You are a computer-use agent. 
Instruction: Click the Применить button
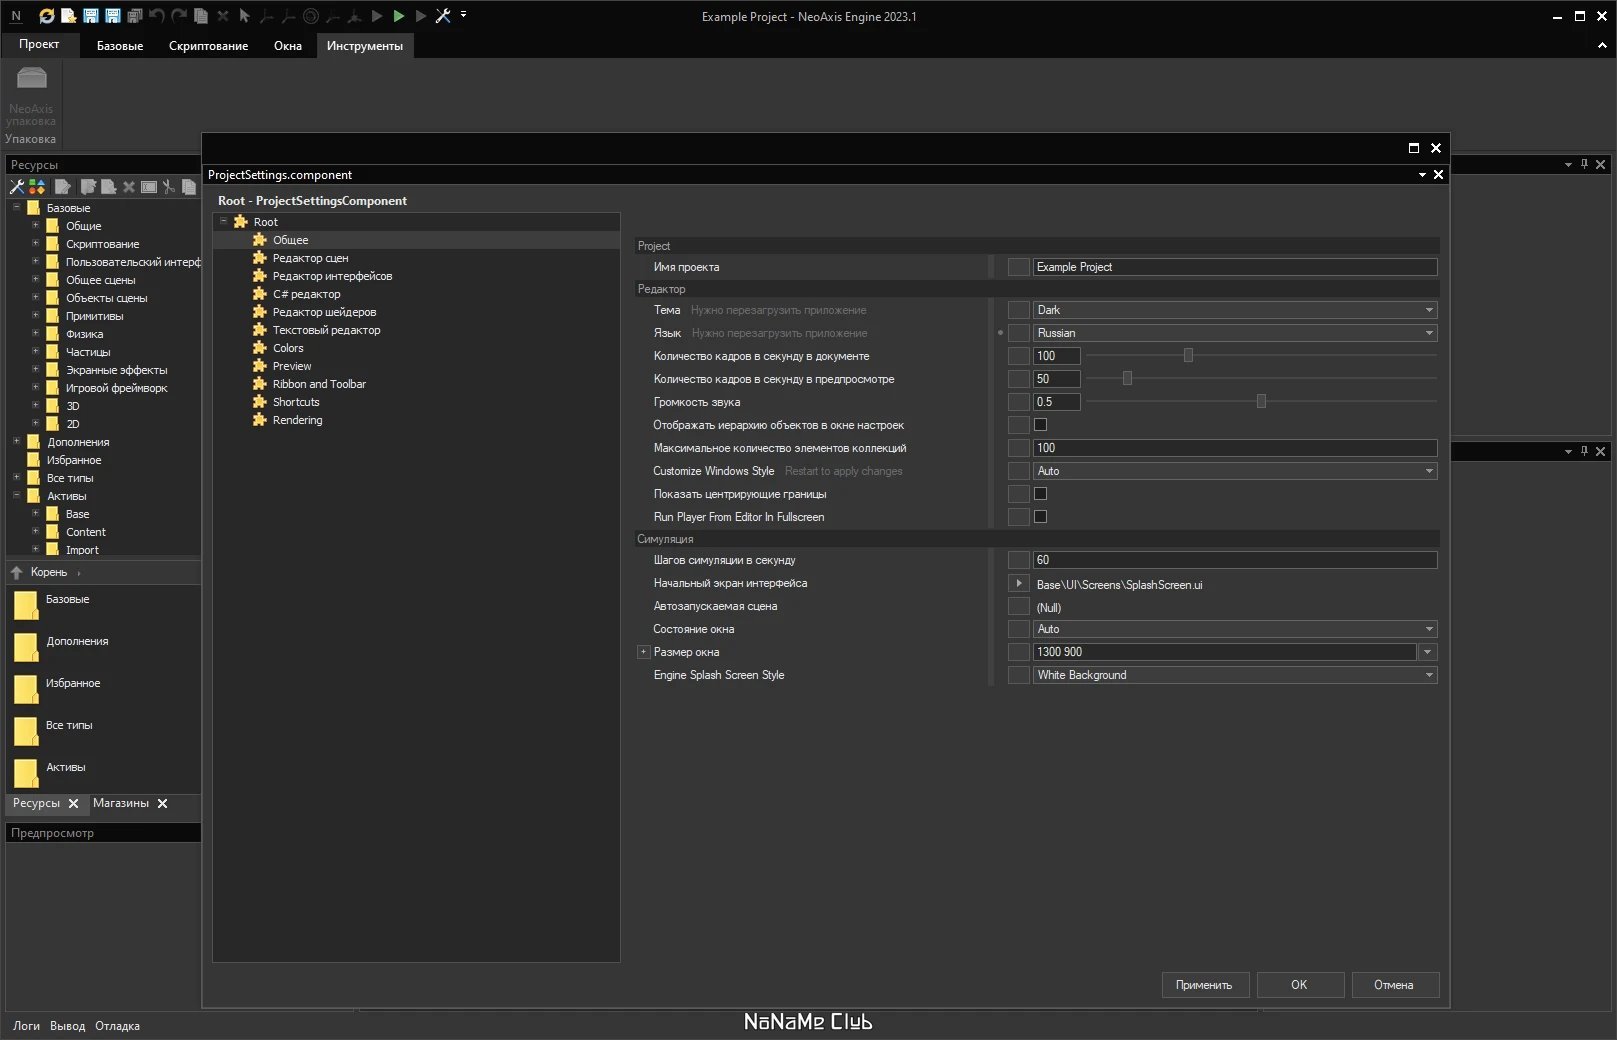[x=1204, y=985]
